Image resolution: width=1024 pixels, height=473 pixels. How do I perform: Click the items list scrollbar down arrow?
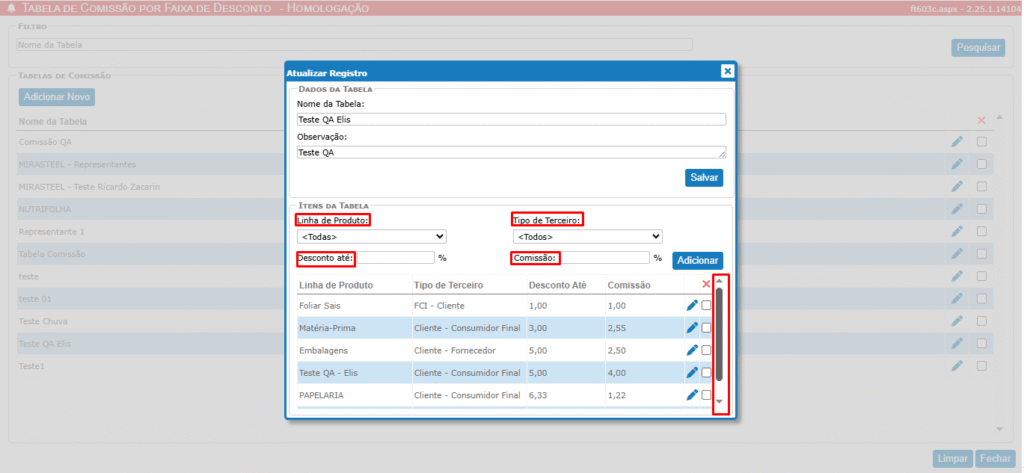(x=719, y=402)
